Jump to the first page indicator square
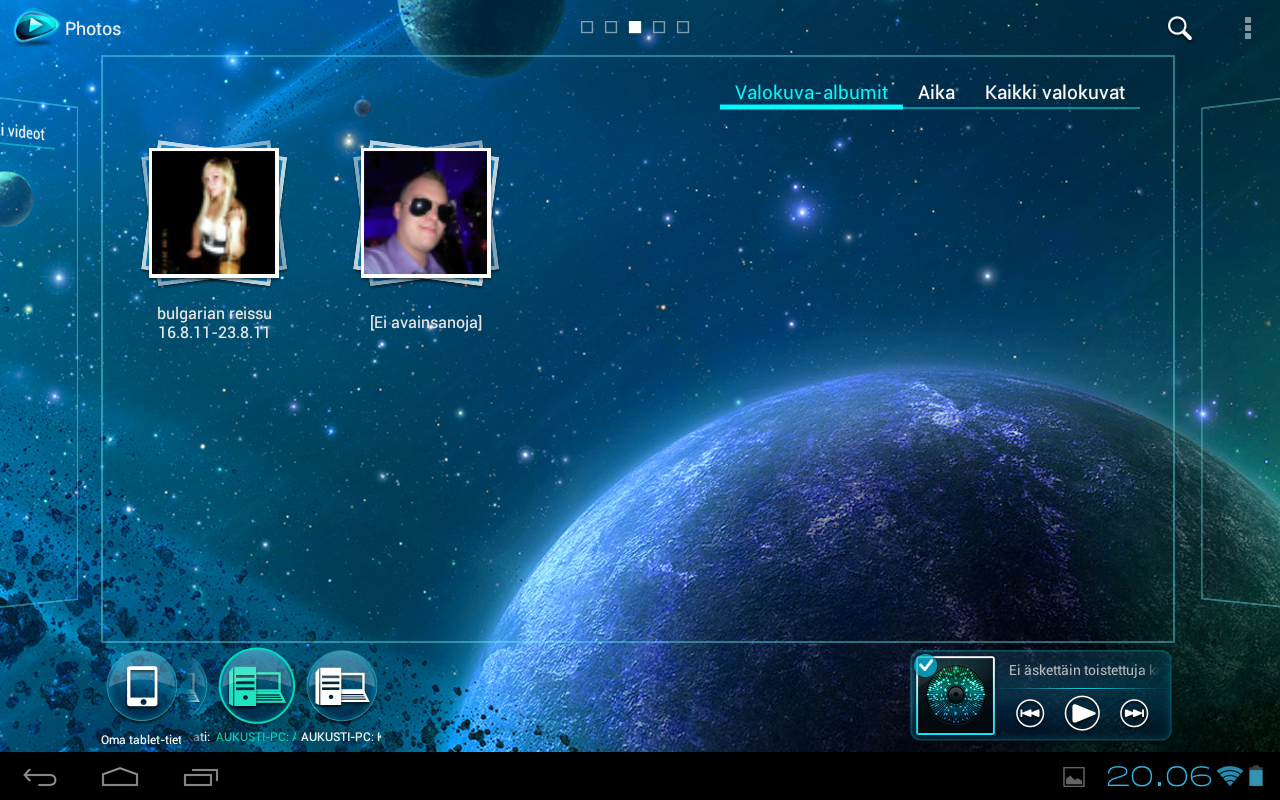Image resolution: width=1280 pixels, height=800 pixels. tap(587, 27)
